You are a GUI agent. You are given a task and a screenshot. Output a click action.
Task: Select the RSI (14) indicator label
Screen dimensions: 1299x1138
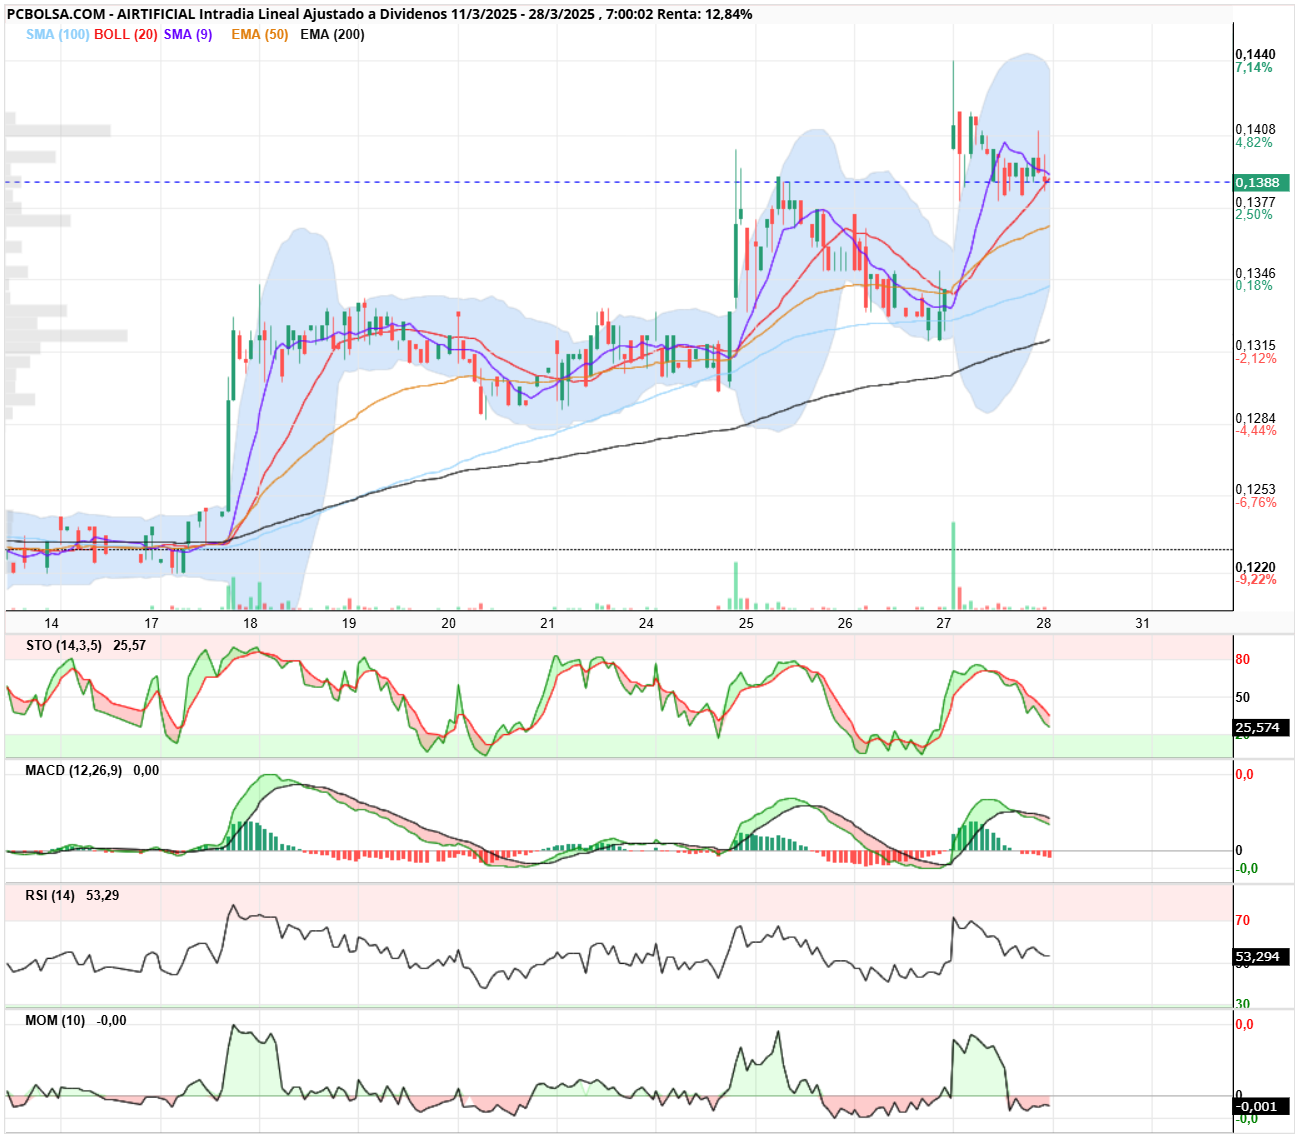[50, 895]
